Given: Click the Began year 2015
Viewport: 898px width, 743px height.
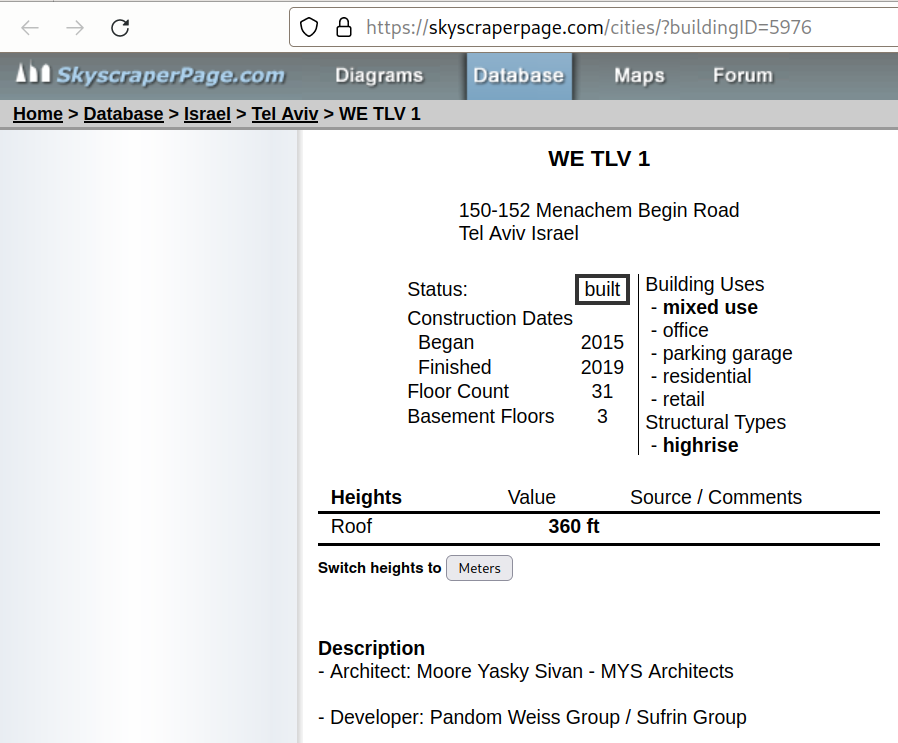Looking at the screenshot, I should click(x=602, y=342).
